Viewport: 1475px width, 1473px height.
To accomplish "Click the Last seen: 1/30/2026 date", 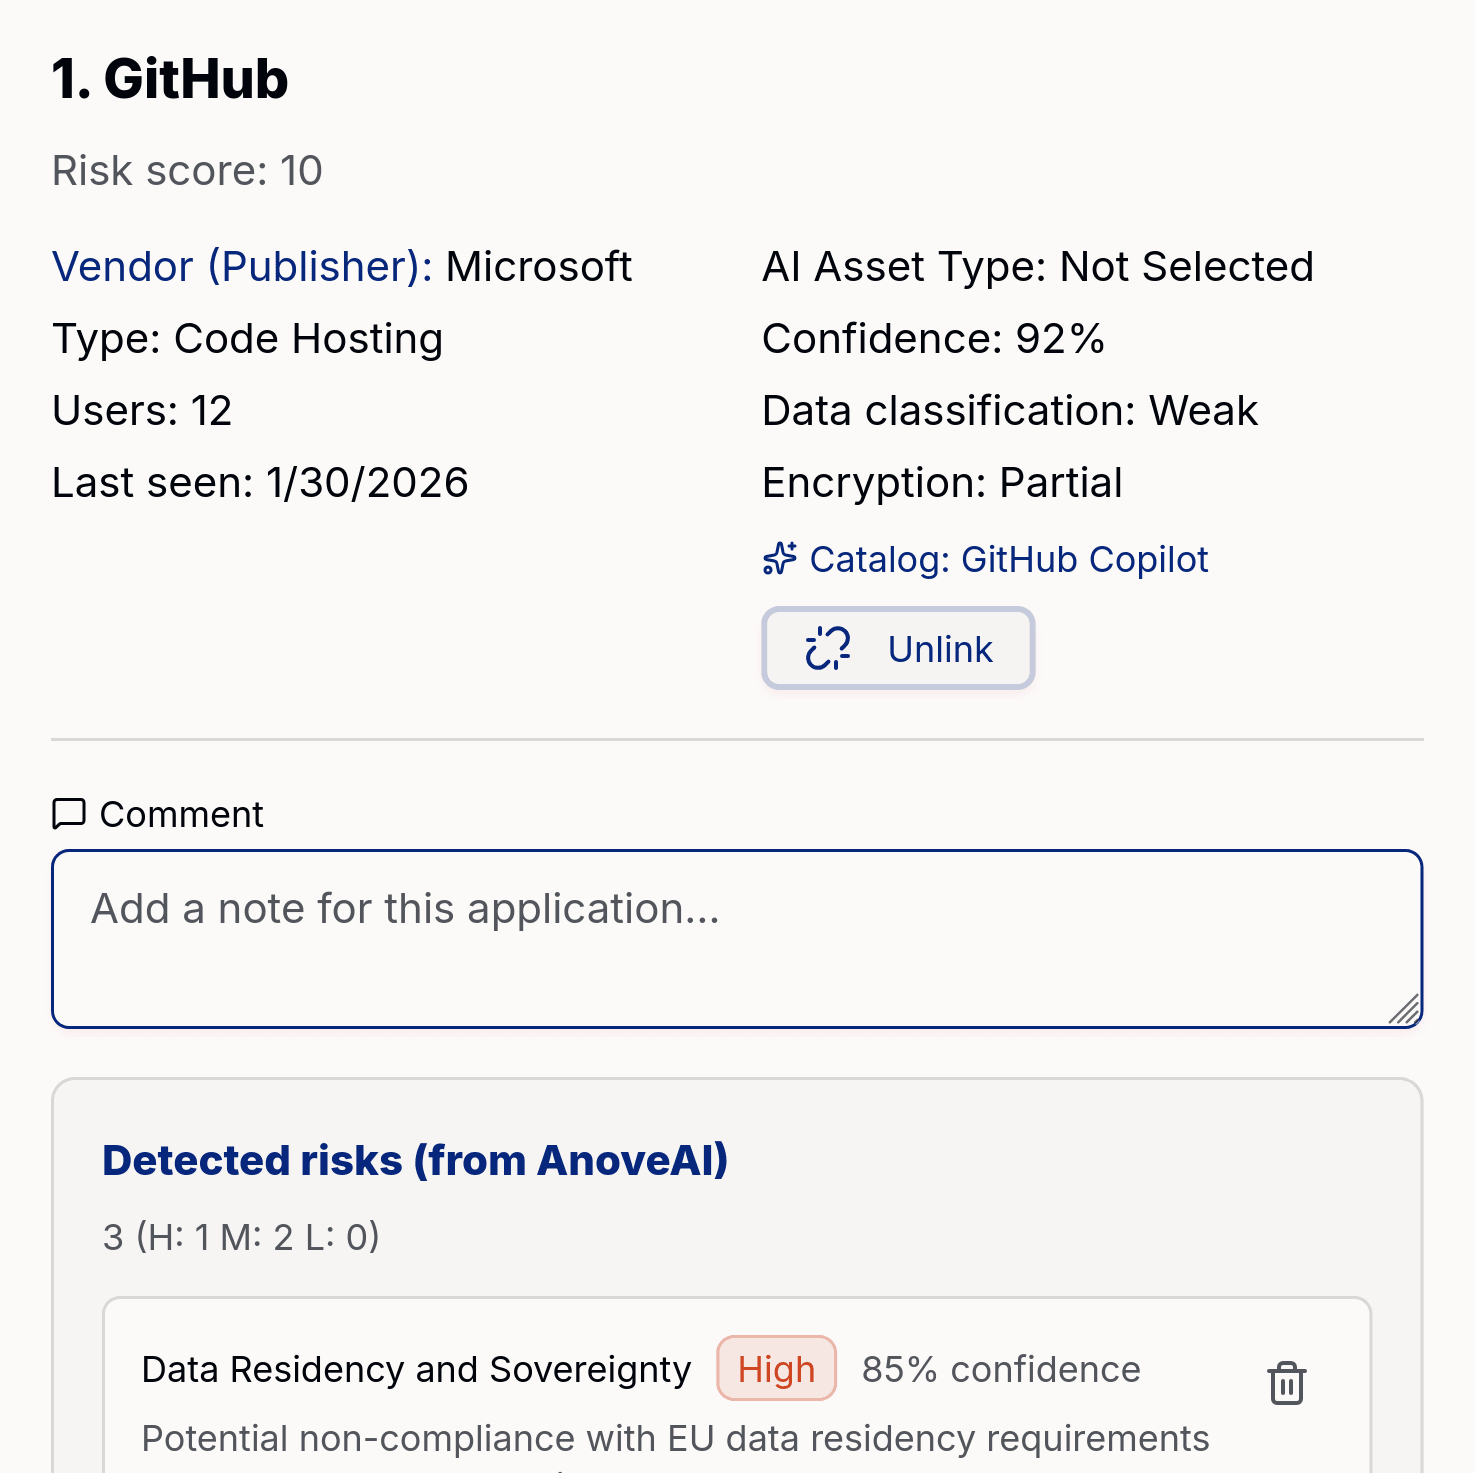I will [x=260, y=482].
